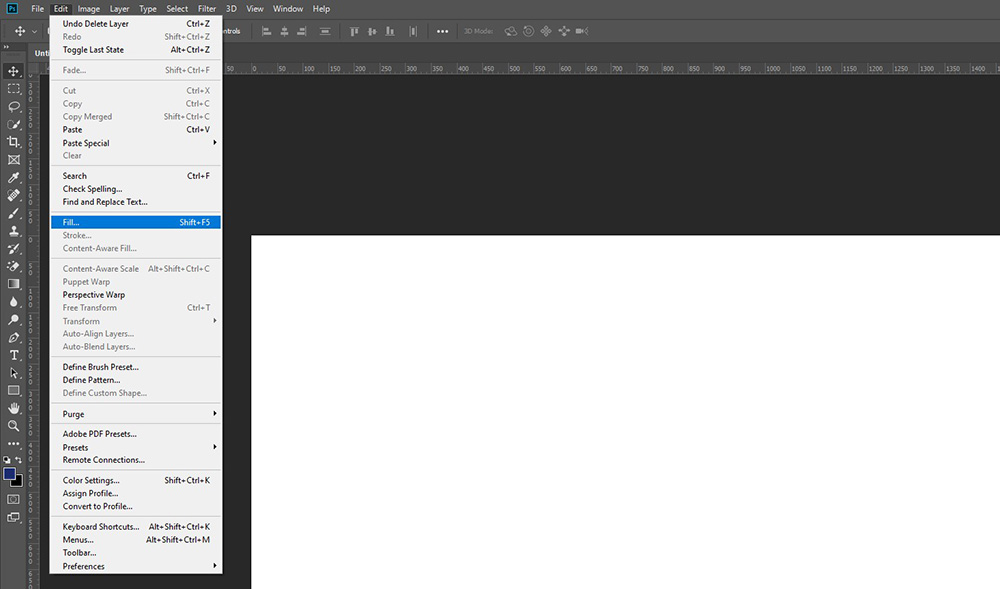Choose the Eyedropper tool

14,177
